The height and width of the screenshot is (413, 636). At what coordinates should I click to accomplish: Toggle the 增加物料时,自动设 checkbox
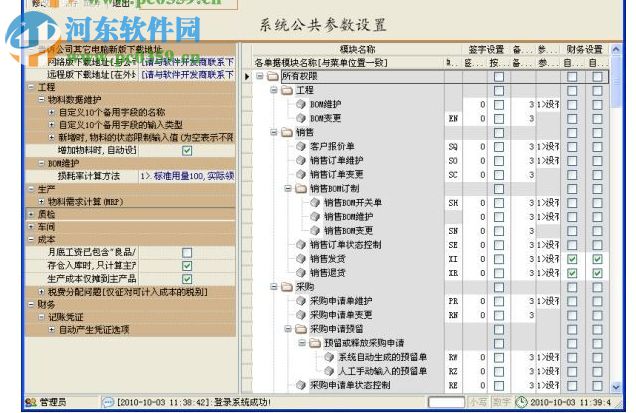[187, 151]
